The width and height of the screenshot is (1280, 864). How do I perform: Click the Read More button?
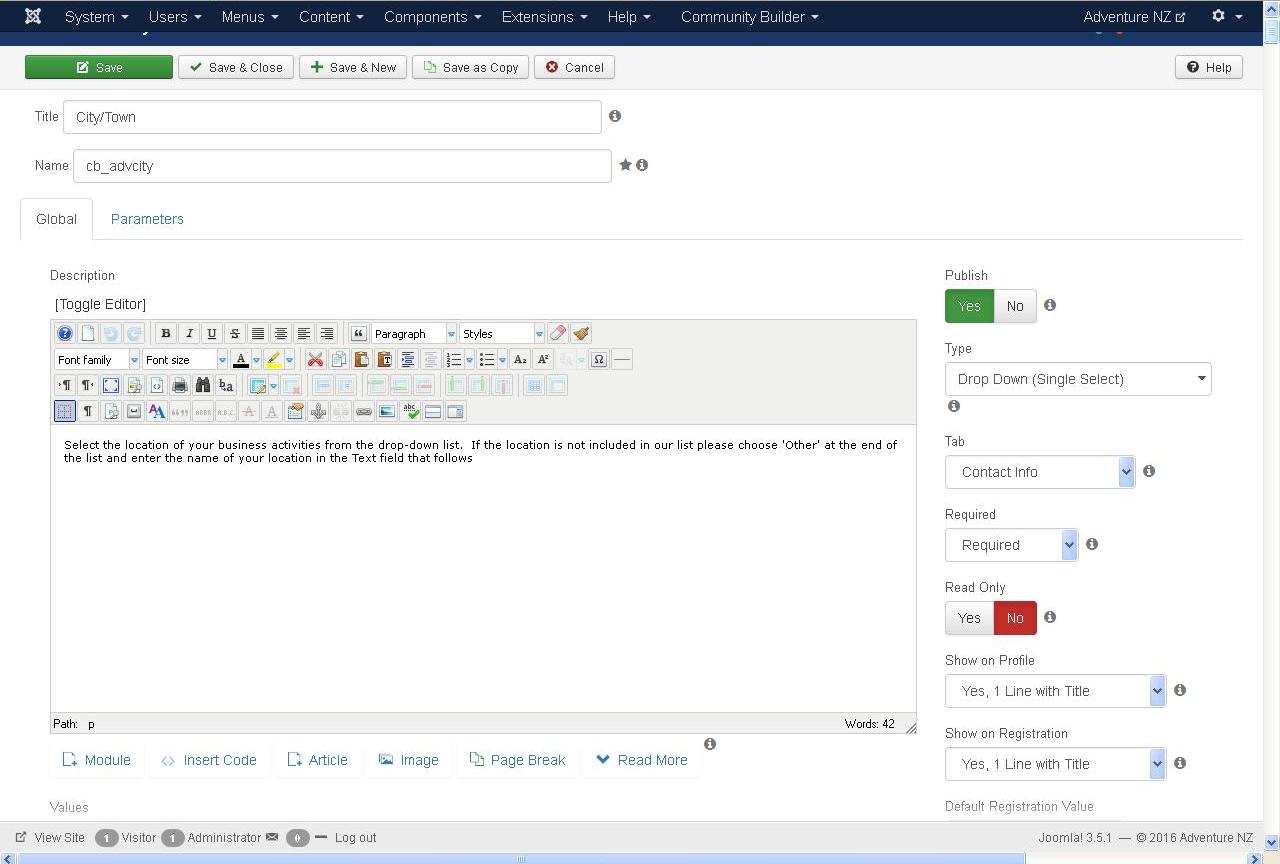click(x=642, y=760)
